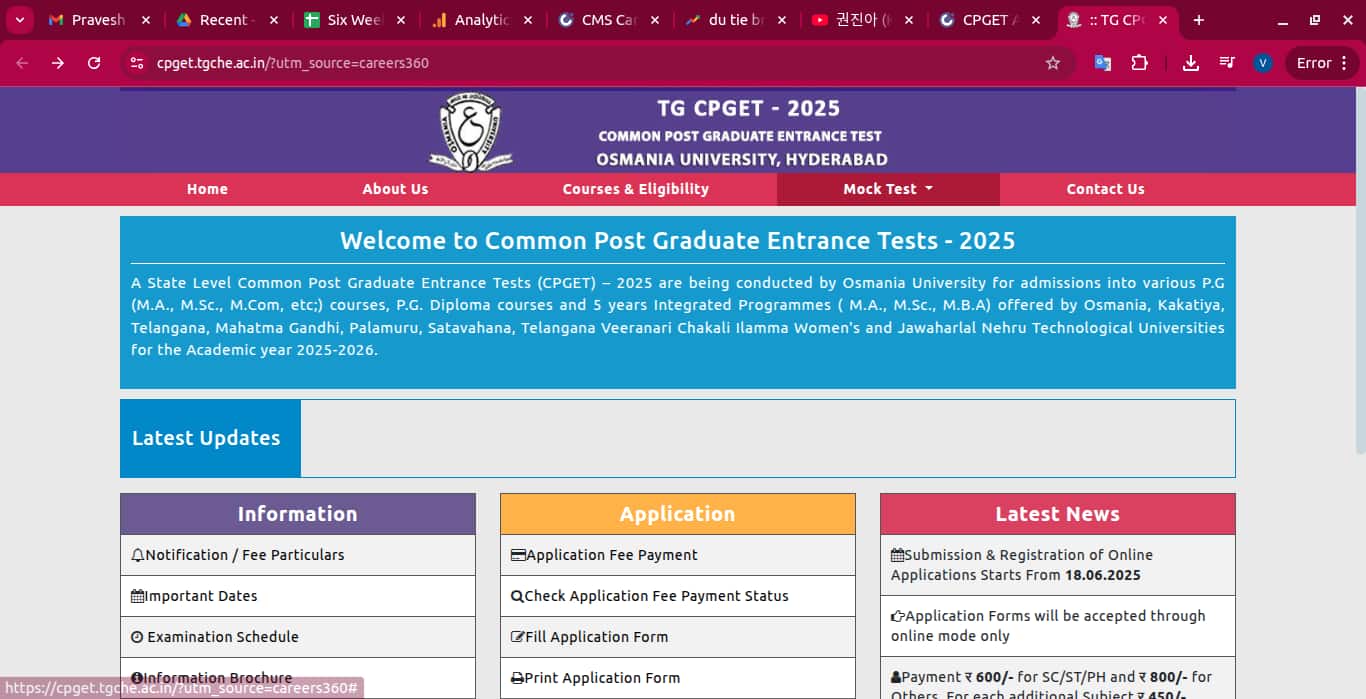Close the YouTube tab
This screenshot has width=1366, height=699.
point(908,20)
